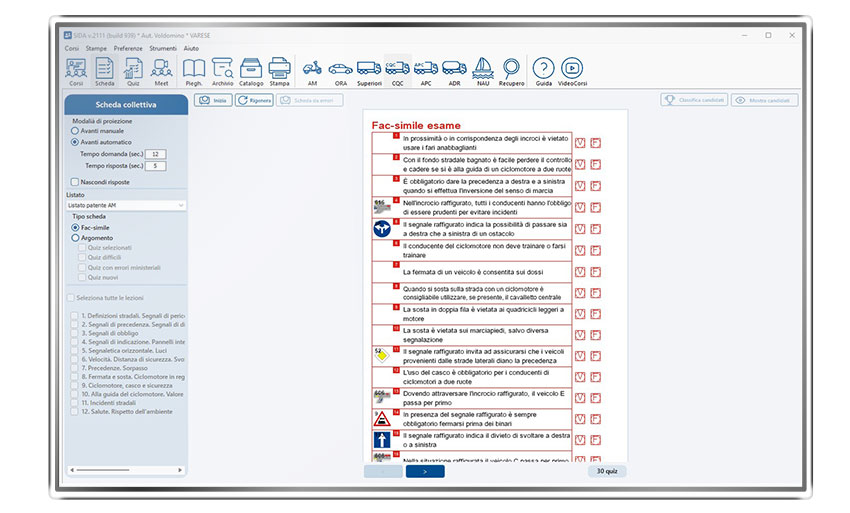Click the Inizia button
The image size is (850, 513).
point(216,100)
